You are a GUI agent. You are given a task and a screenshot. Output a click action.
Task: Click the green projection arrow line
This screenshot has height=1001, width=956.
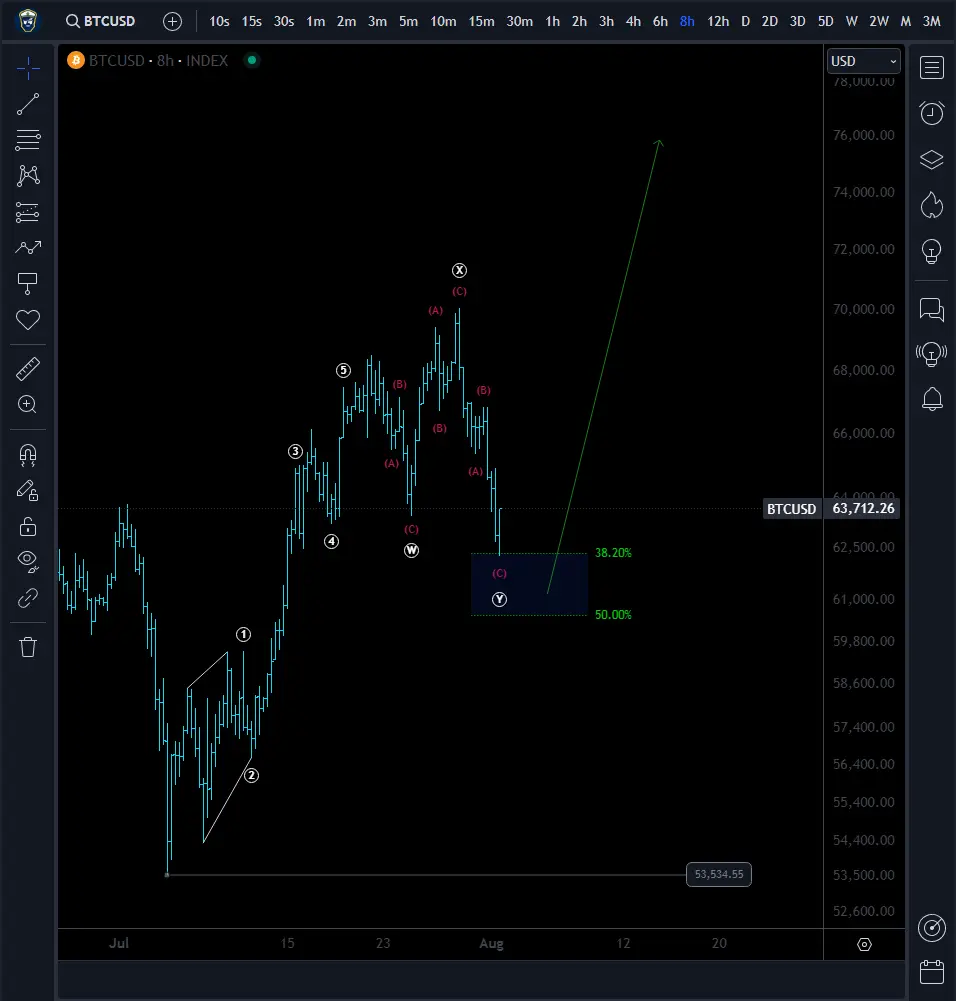click(604, 366)
